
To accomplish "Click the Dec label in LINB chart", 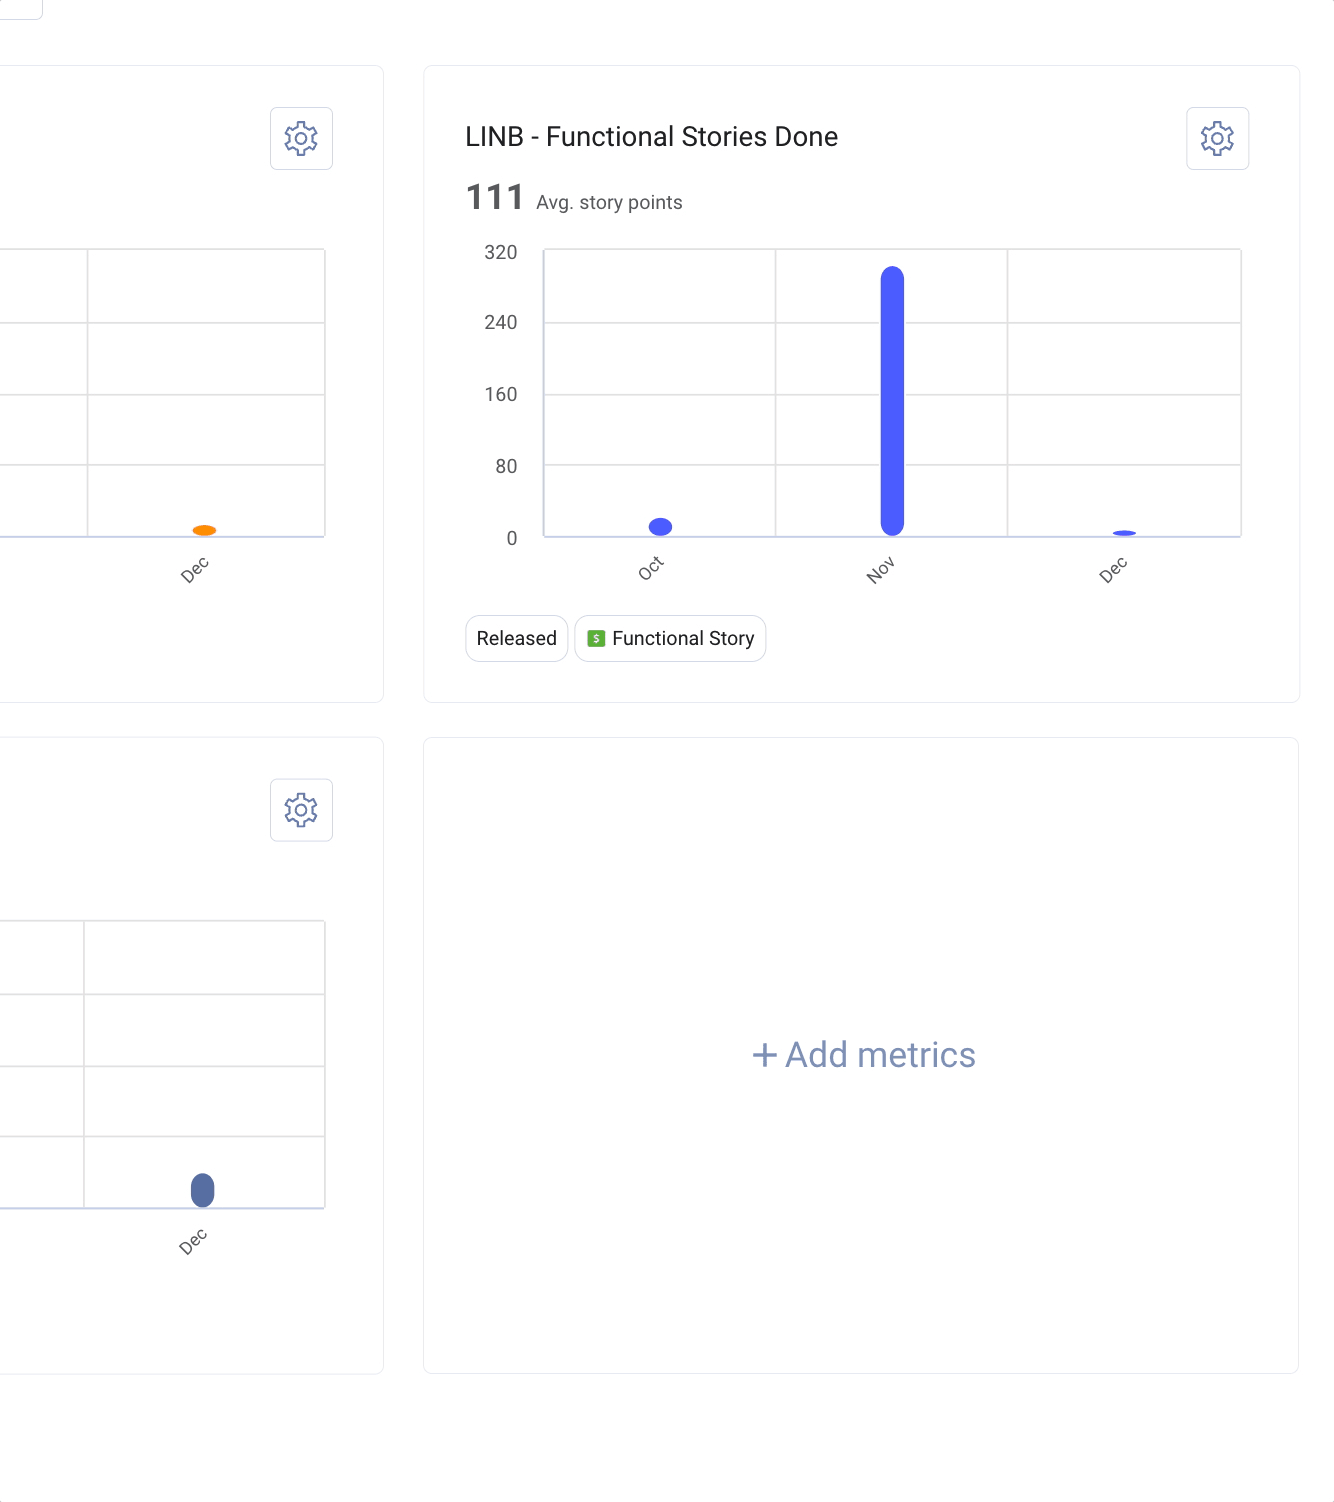I will pos(1113,570).
